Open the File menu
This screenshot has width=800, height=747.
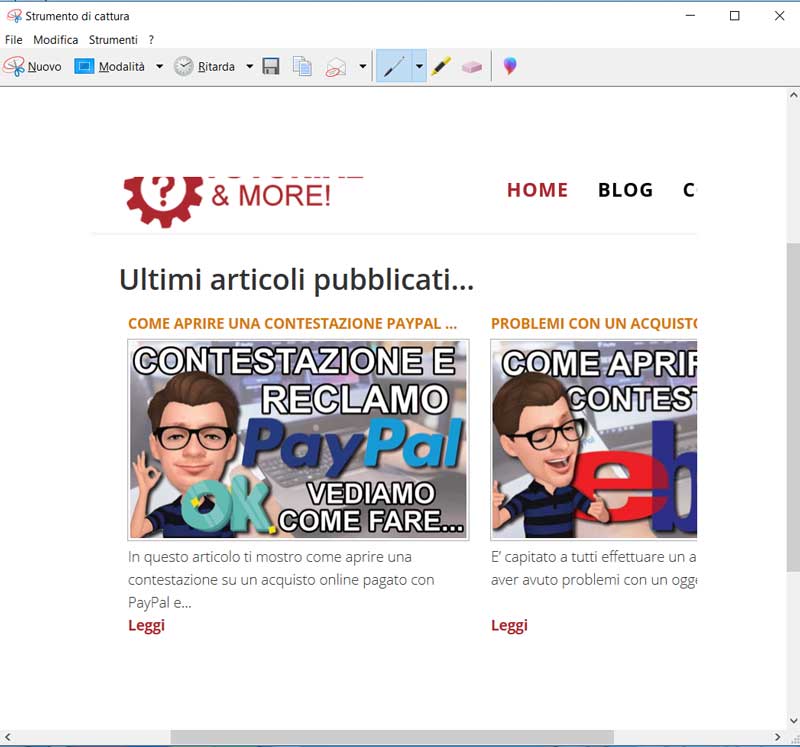click(14, 40)
